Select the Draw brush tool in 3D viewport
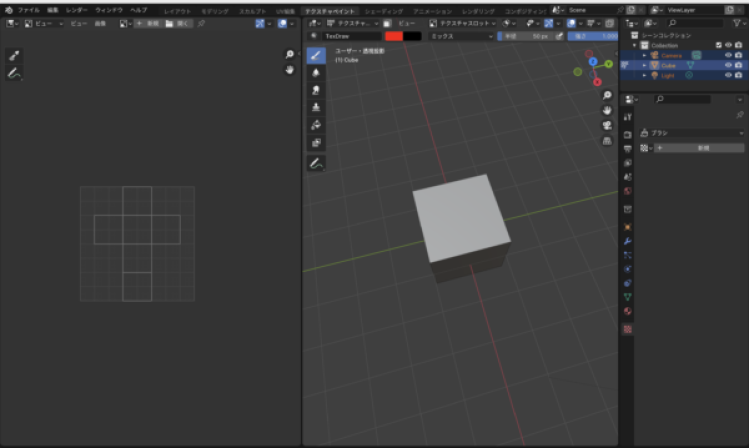 316,56
